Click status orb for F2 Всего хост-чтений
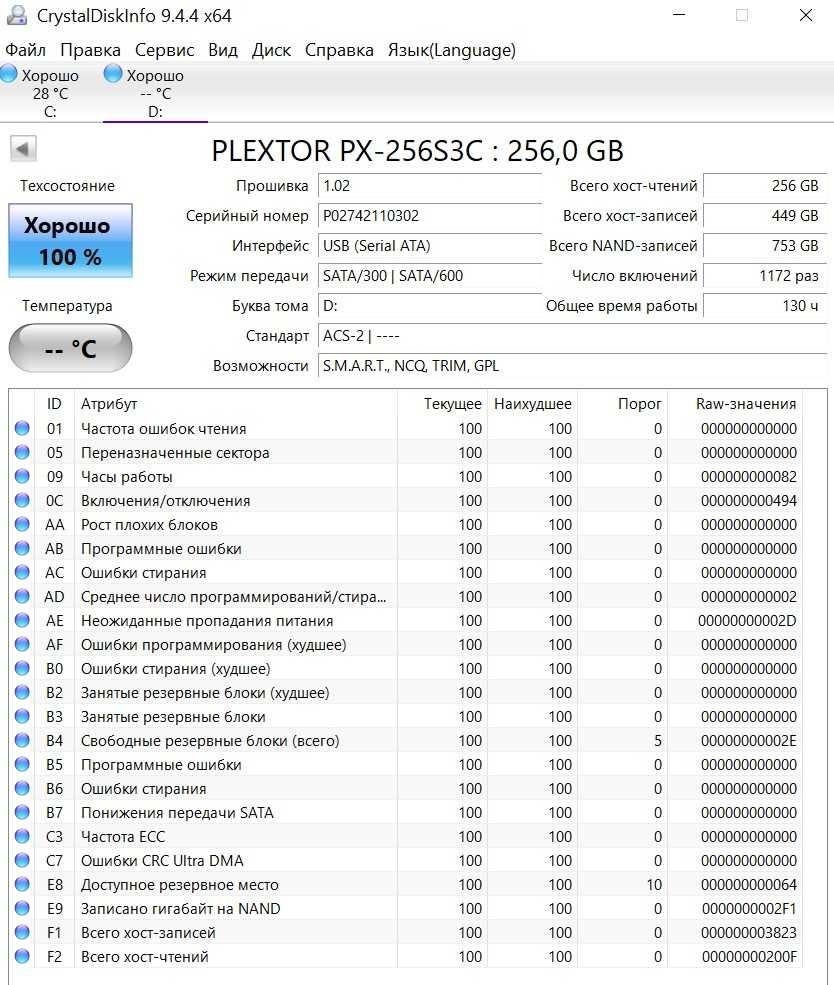This screenshot has width=834, height=985. tap(22, 957)
